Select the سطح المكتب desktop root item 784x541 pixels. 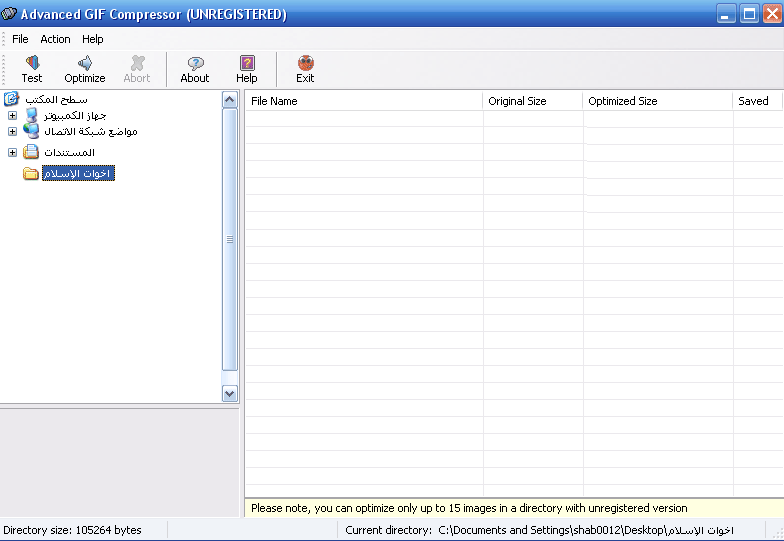56,100
